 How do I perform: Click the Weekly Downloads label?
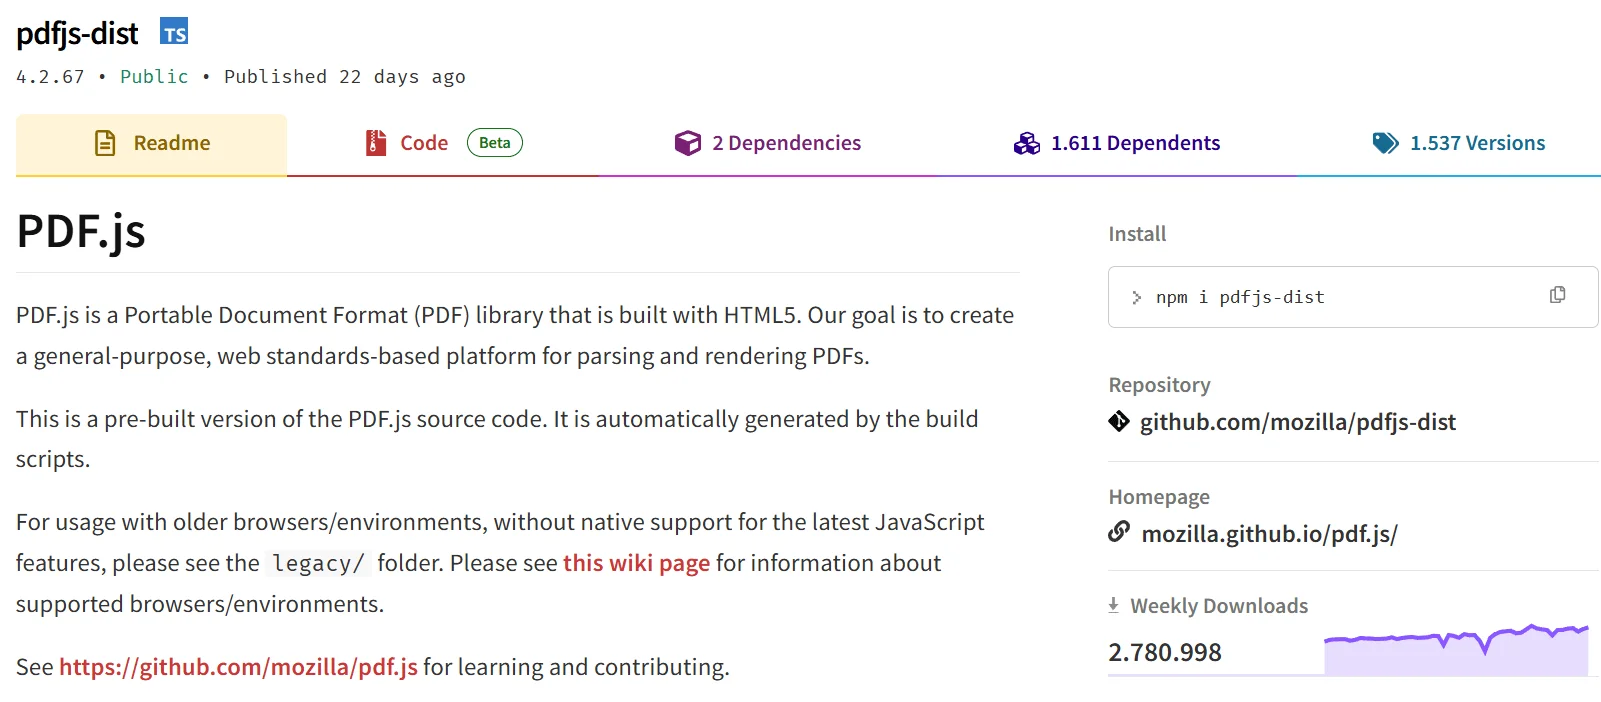click(1219, 606)
